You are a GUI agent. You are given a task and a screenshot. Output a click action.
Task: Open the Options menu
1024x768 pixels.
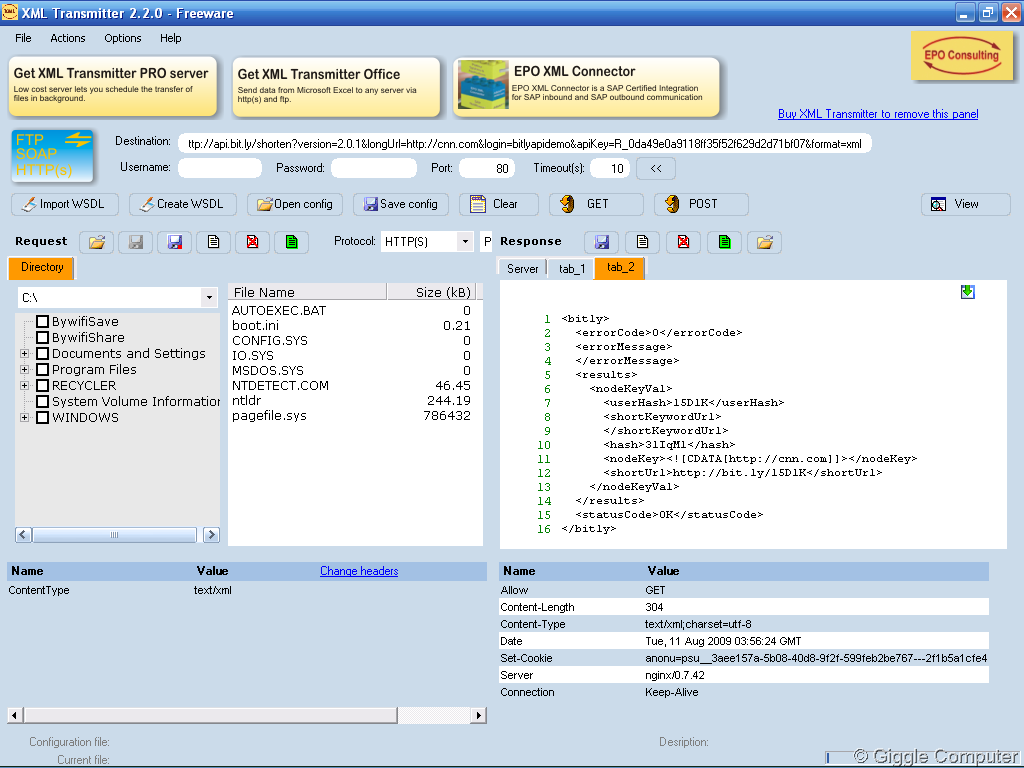123,39
